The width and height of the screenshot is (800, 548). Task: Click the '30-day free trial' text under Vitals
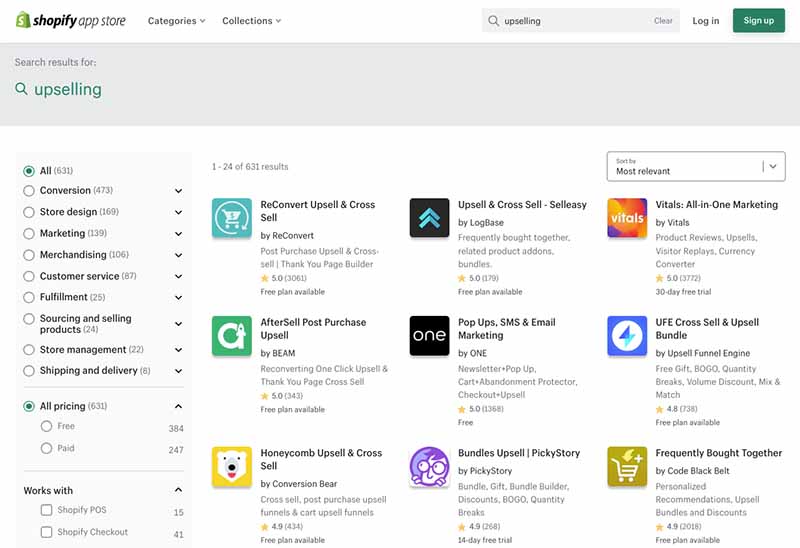[683, 292]
